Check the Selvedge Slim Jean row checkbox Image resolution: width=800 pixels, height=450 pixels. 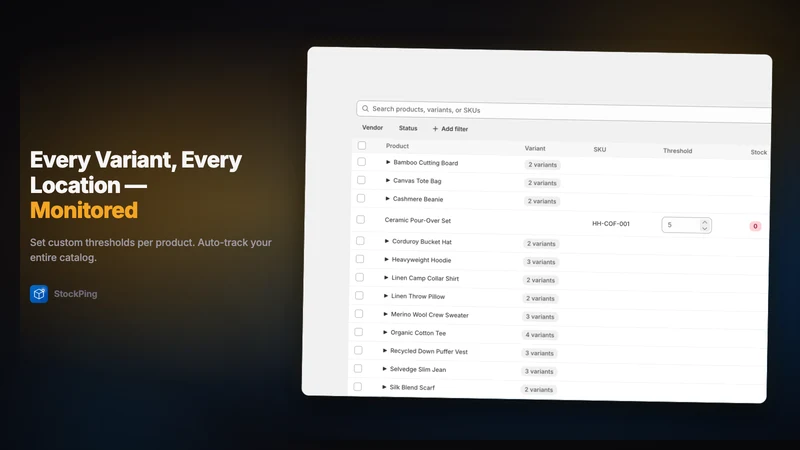click(358, 368)
